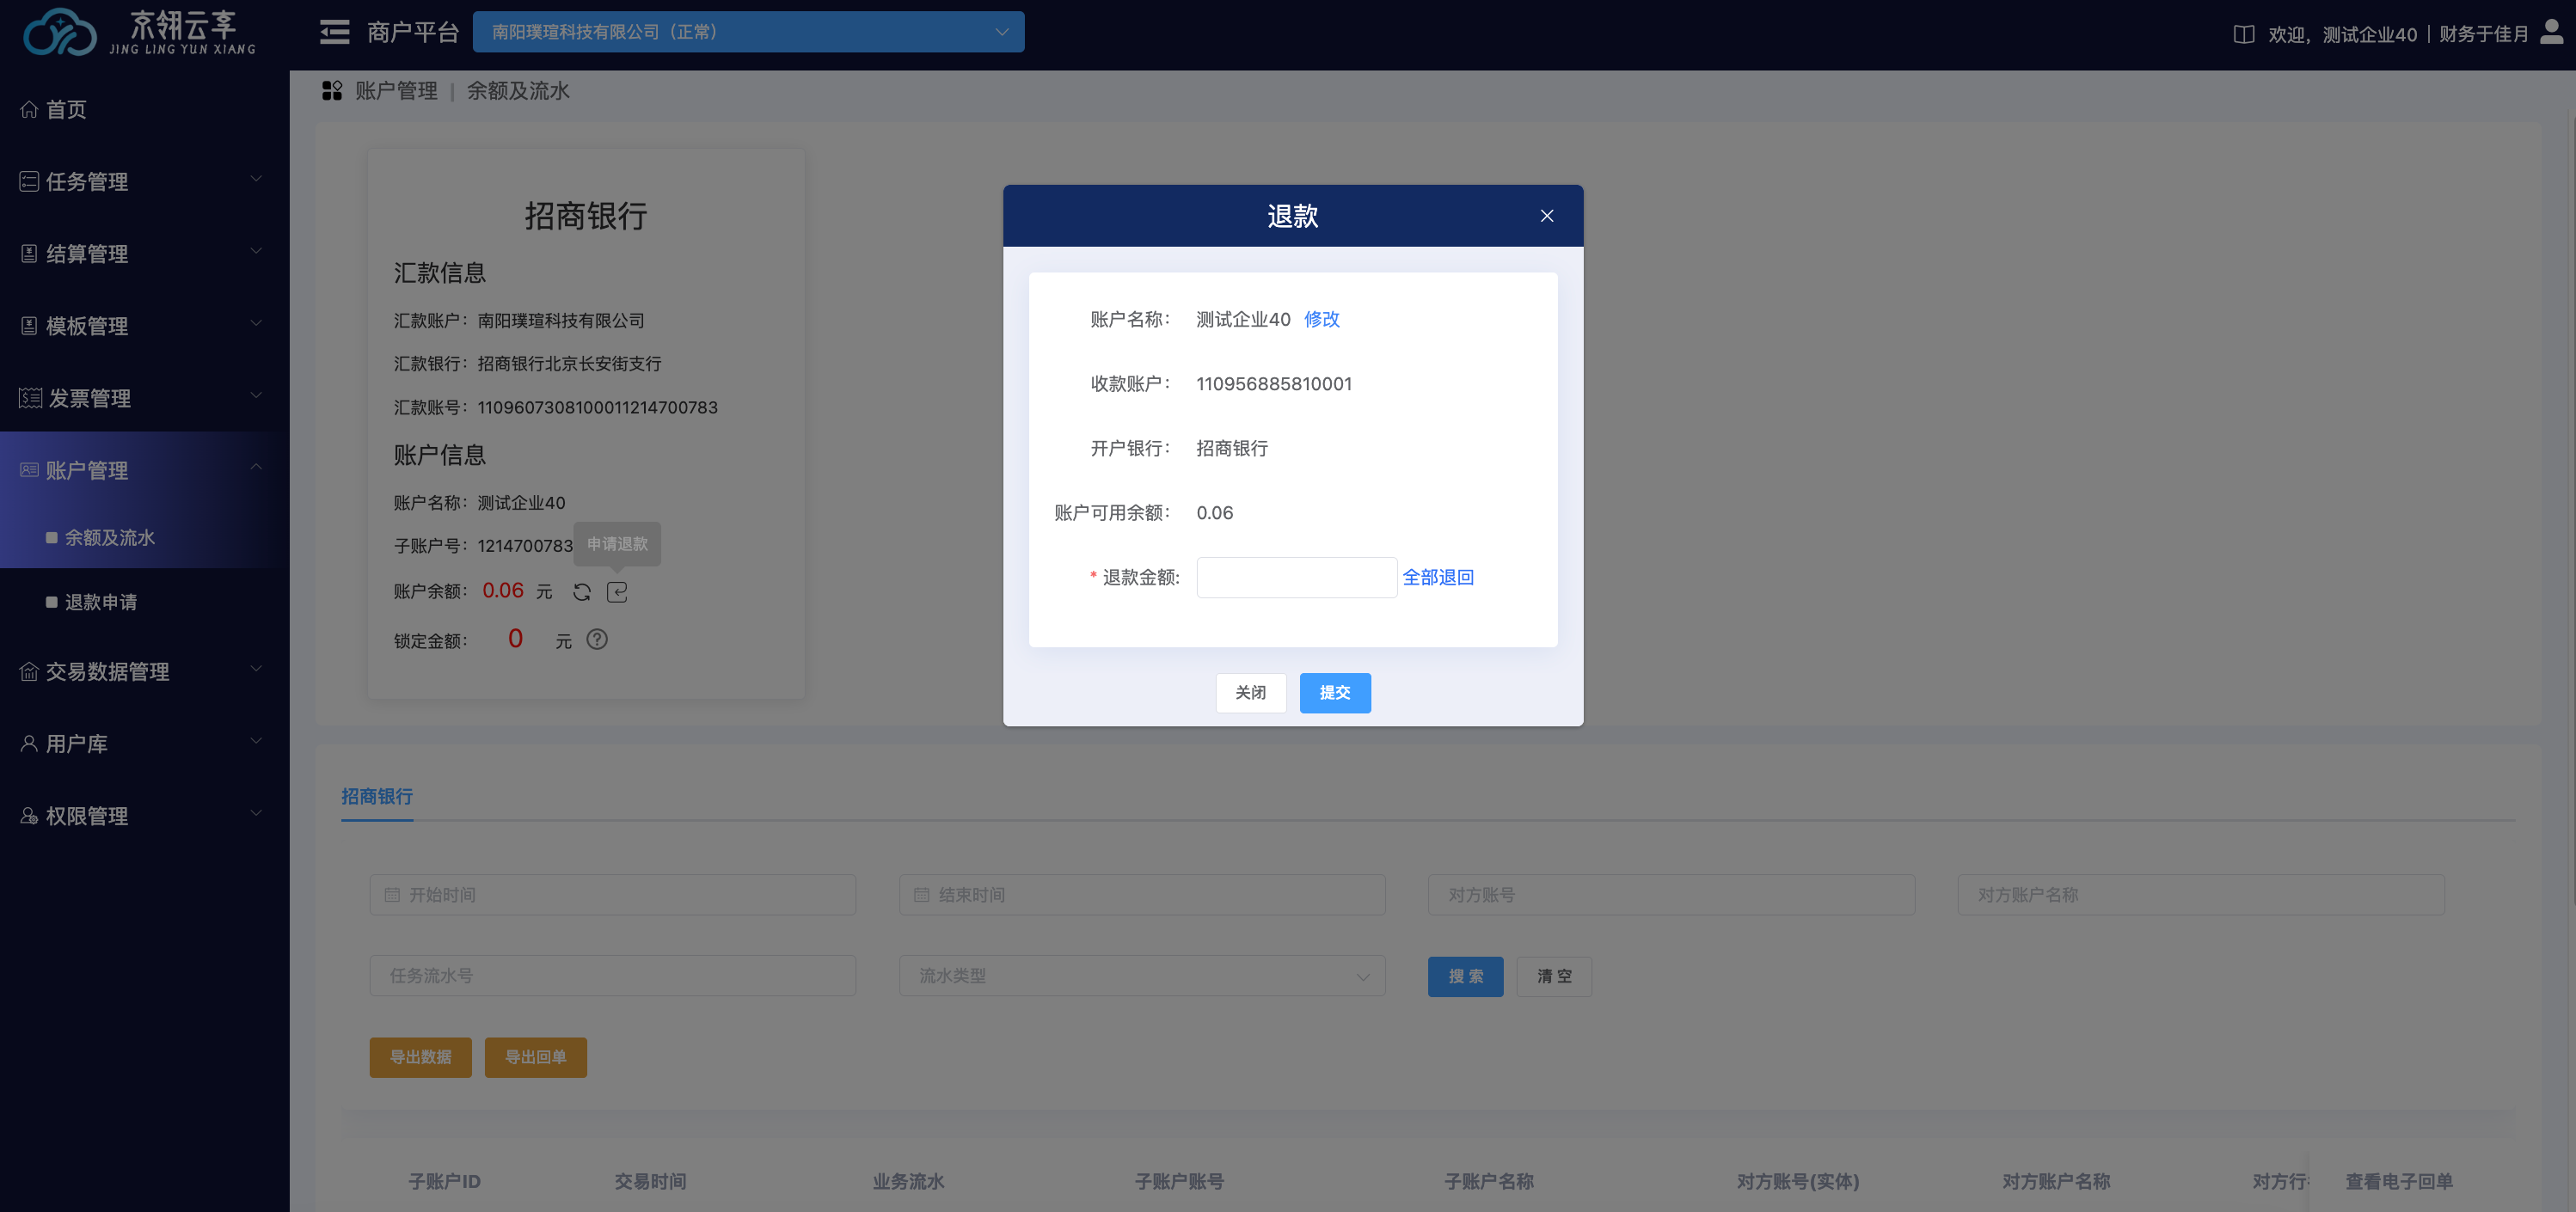The height and width of the screenshot is (1212, 2576).
Task: Click the 账户管理 breadcrumb grid icon
Action: tap(332, 91)
